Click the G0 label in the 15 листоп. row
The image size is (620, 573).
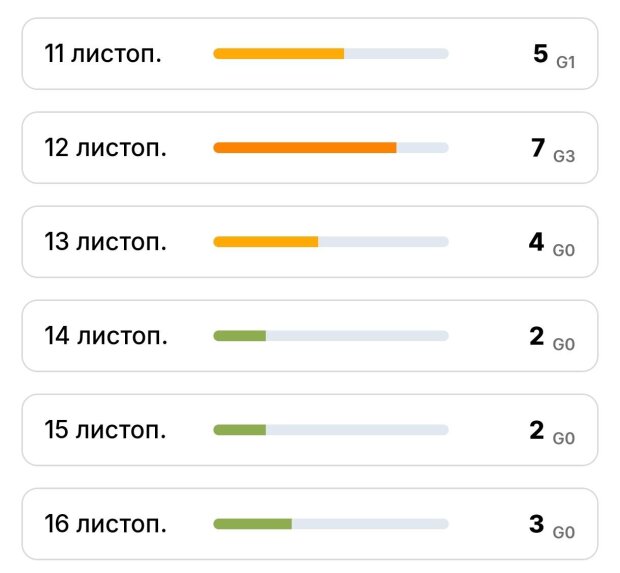point(564,437)
